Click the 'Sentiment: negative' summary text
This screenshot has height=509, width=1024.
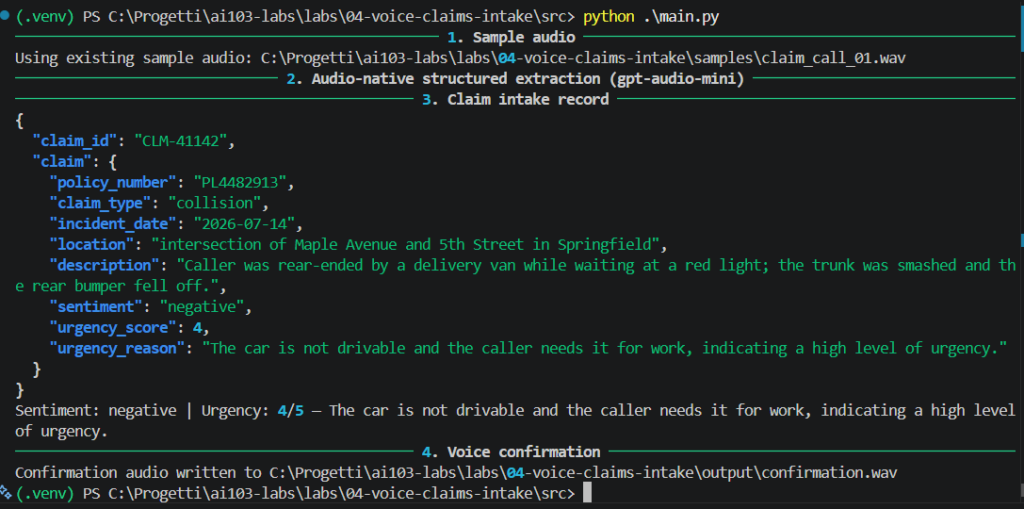coord(96,411)
